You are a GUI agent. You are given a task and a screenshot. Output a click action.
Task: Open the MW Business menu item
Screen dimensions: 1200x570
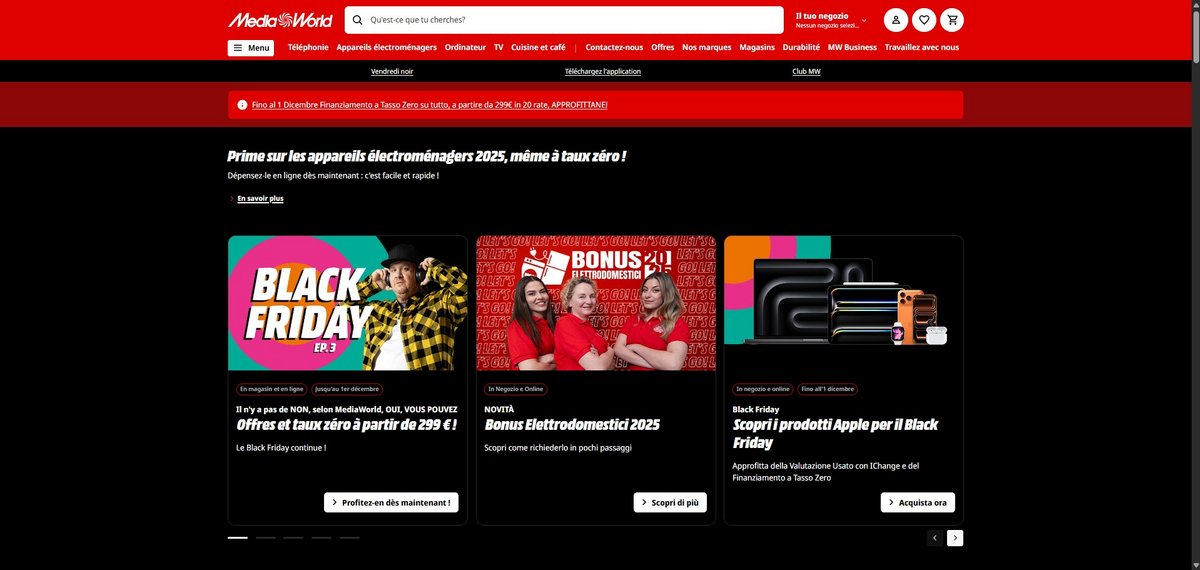pyautogui.click(x=852, y=47)
